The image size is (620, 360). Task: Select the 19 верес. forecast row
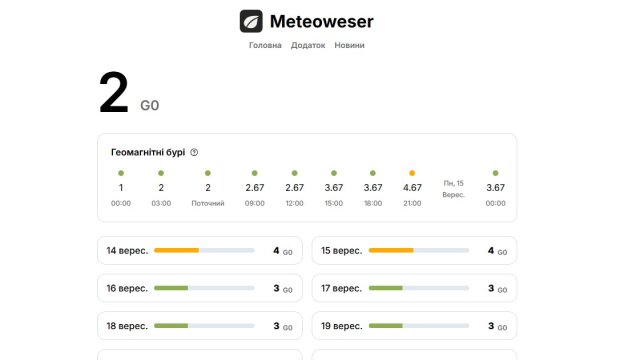pos(414,326)
